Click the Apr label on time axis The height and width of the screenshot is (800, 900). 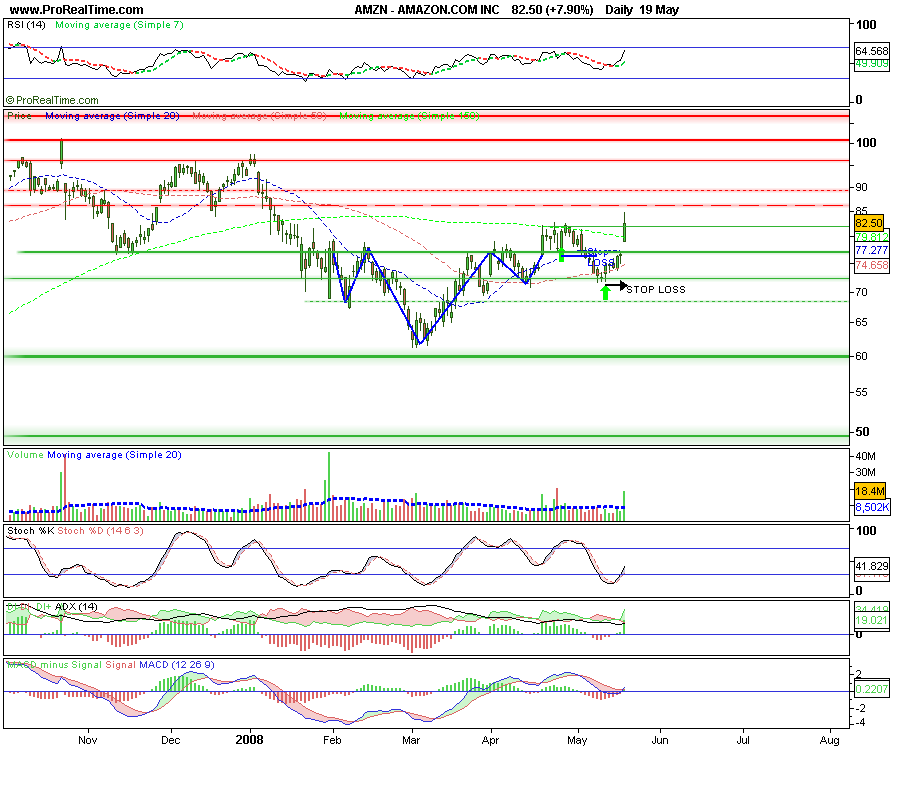coord(490,740)
